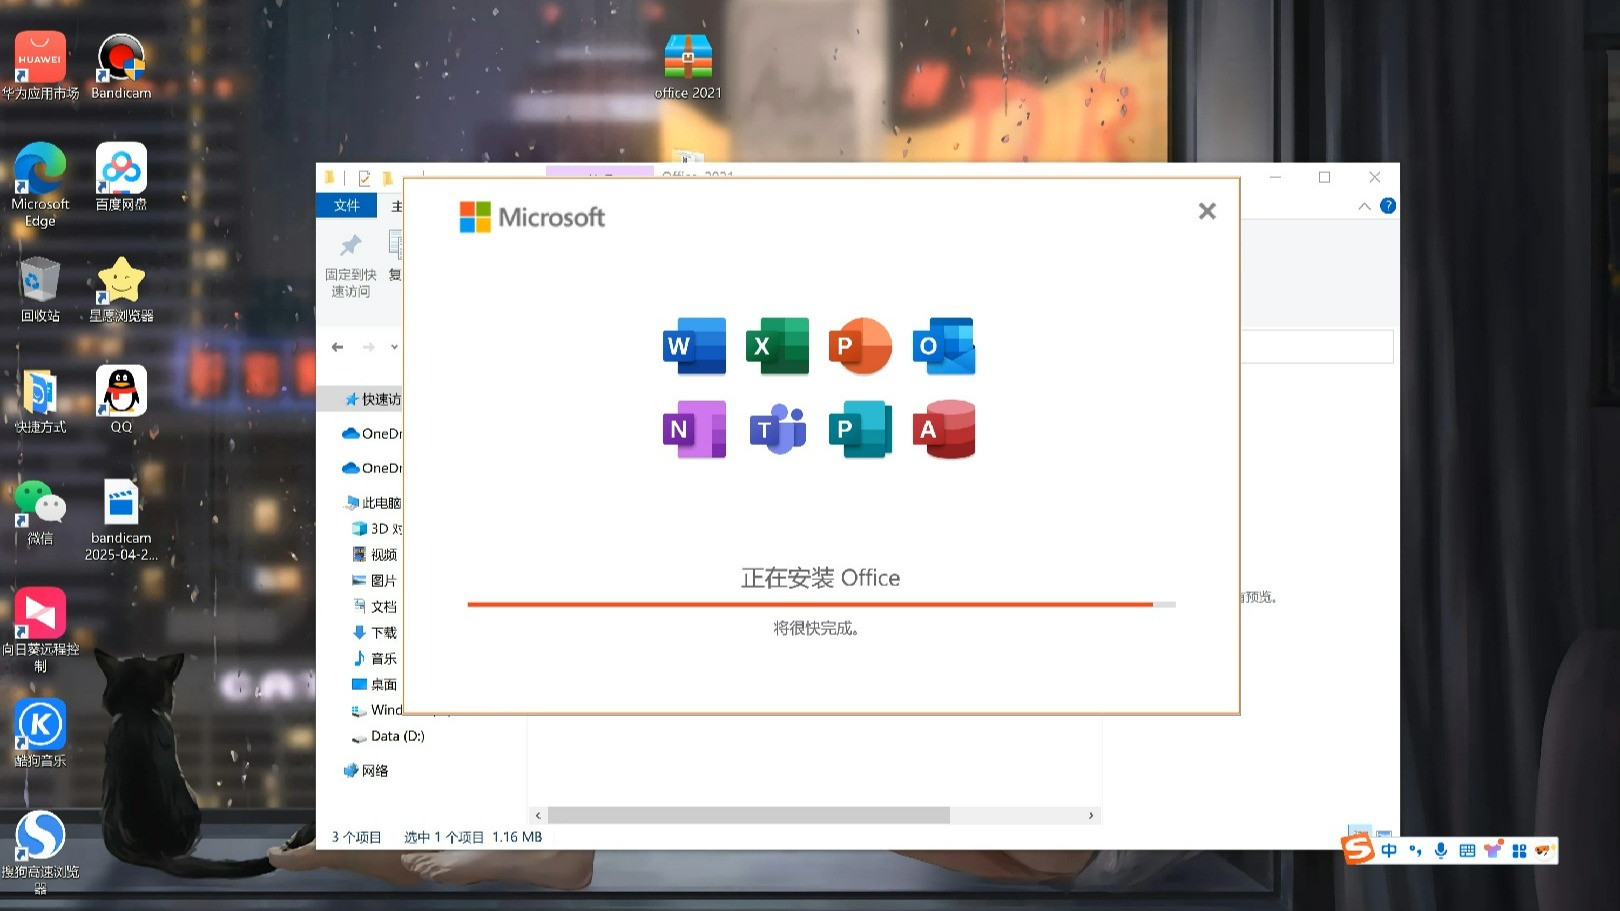Click the Access icon in the installer
The width and height of the screenshot is (1620, 911).
click(944, 429)
